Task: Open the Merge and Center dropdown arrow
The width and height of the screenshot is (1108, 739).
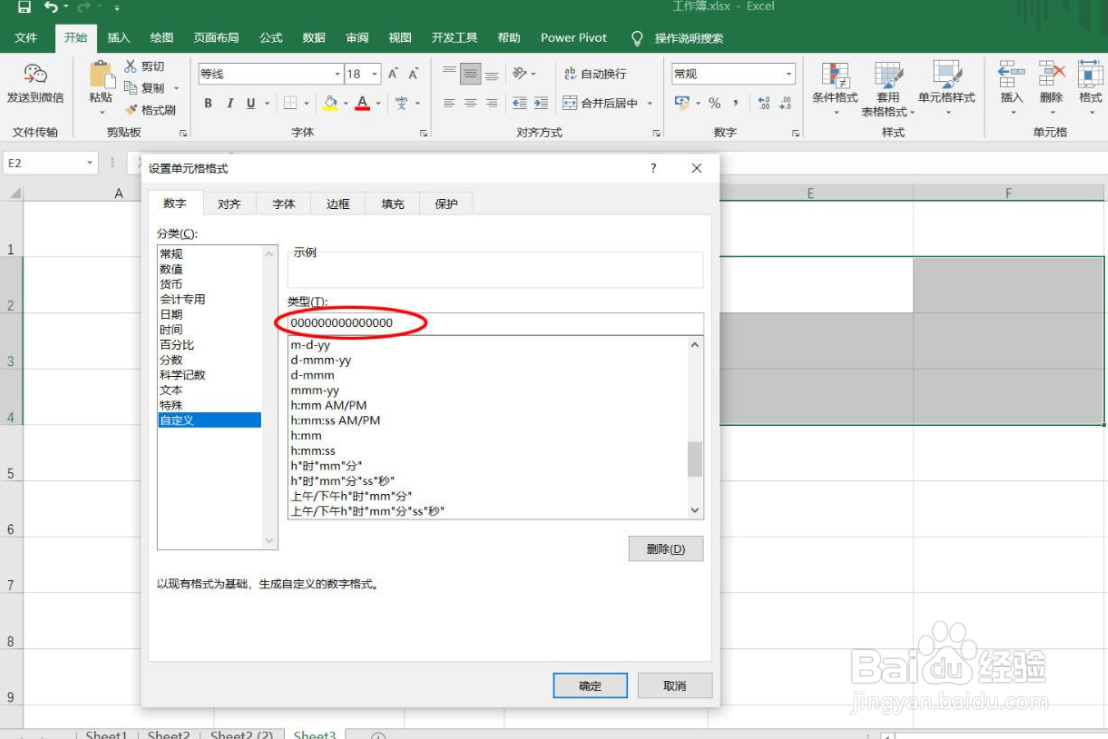Action: pyautogui.click(x=647, y=101)
